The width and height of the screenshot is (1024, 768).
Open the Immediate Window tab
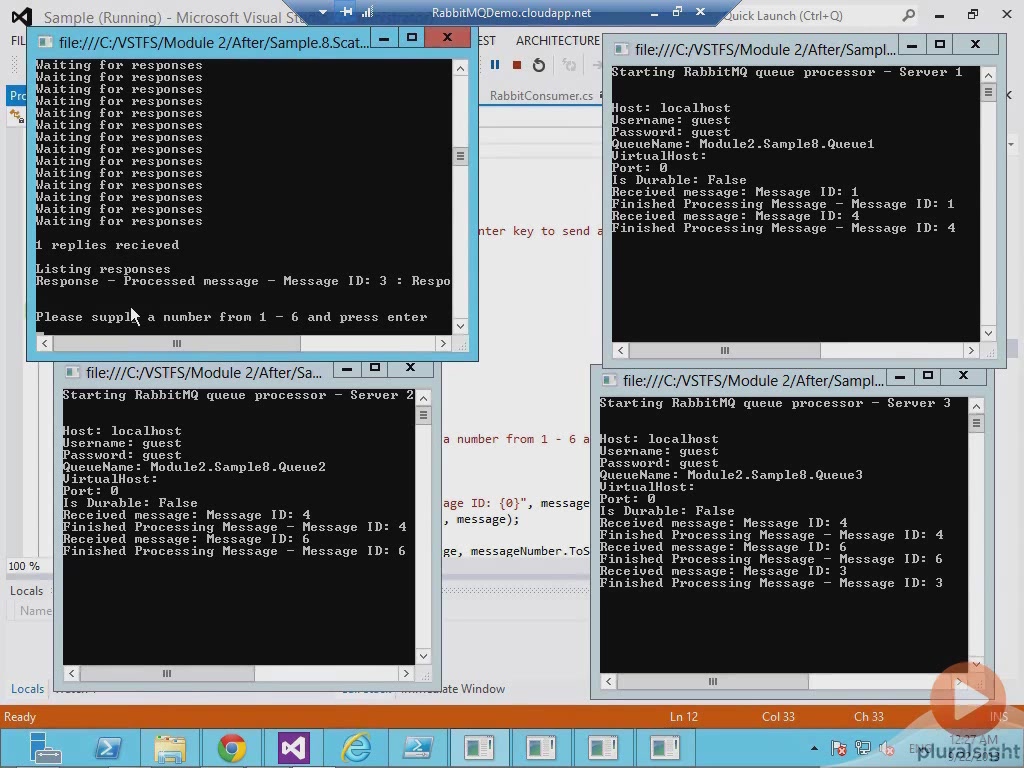pos(453,689)
